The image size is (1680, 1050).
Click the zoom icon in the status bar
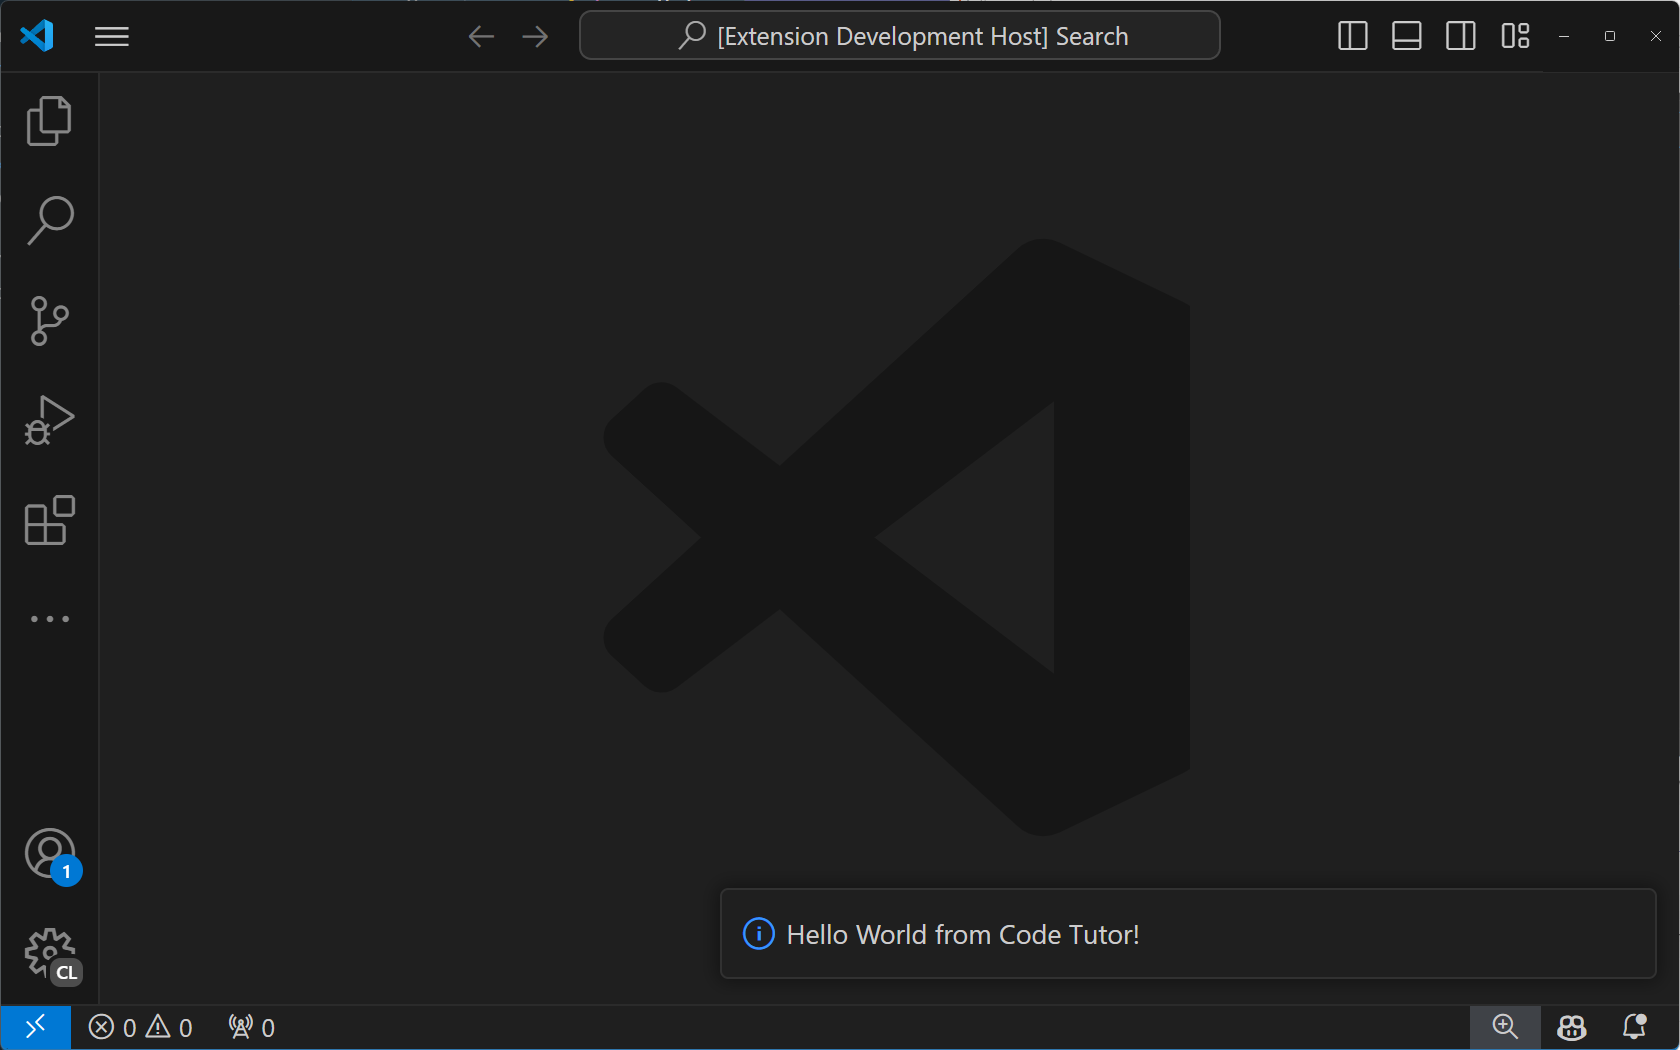1505,1027
